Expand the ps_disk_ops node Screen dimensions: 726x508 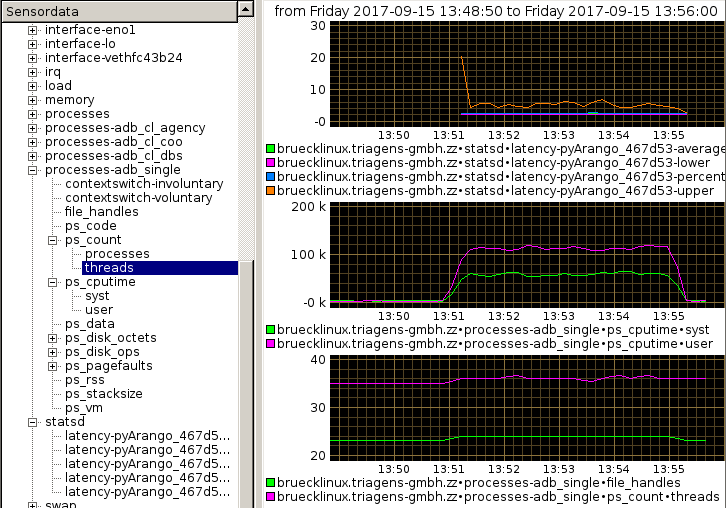[x=52, y=352]
